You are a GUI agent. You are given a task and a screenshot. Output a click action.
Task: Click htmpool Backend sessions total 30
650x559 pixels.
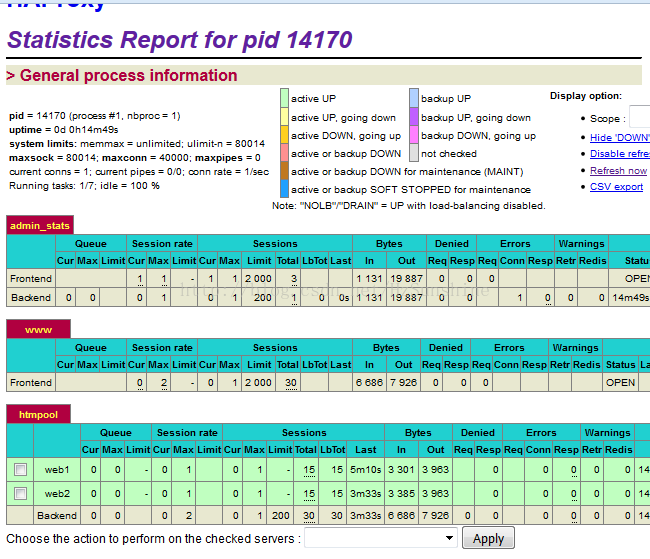[309, 515]
